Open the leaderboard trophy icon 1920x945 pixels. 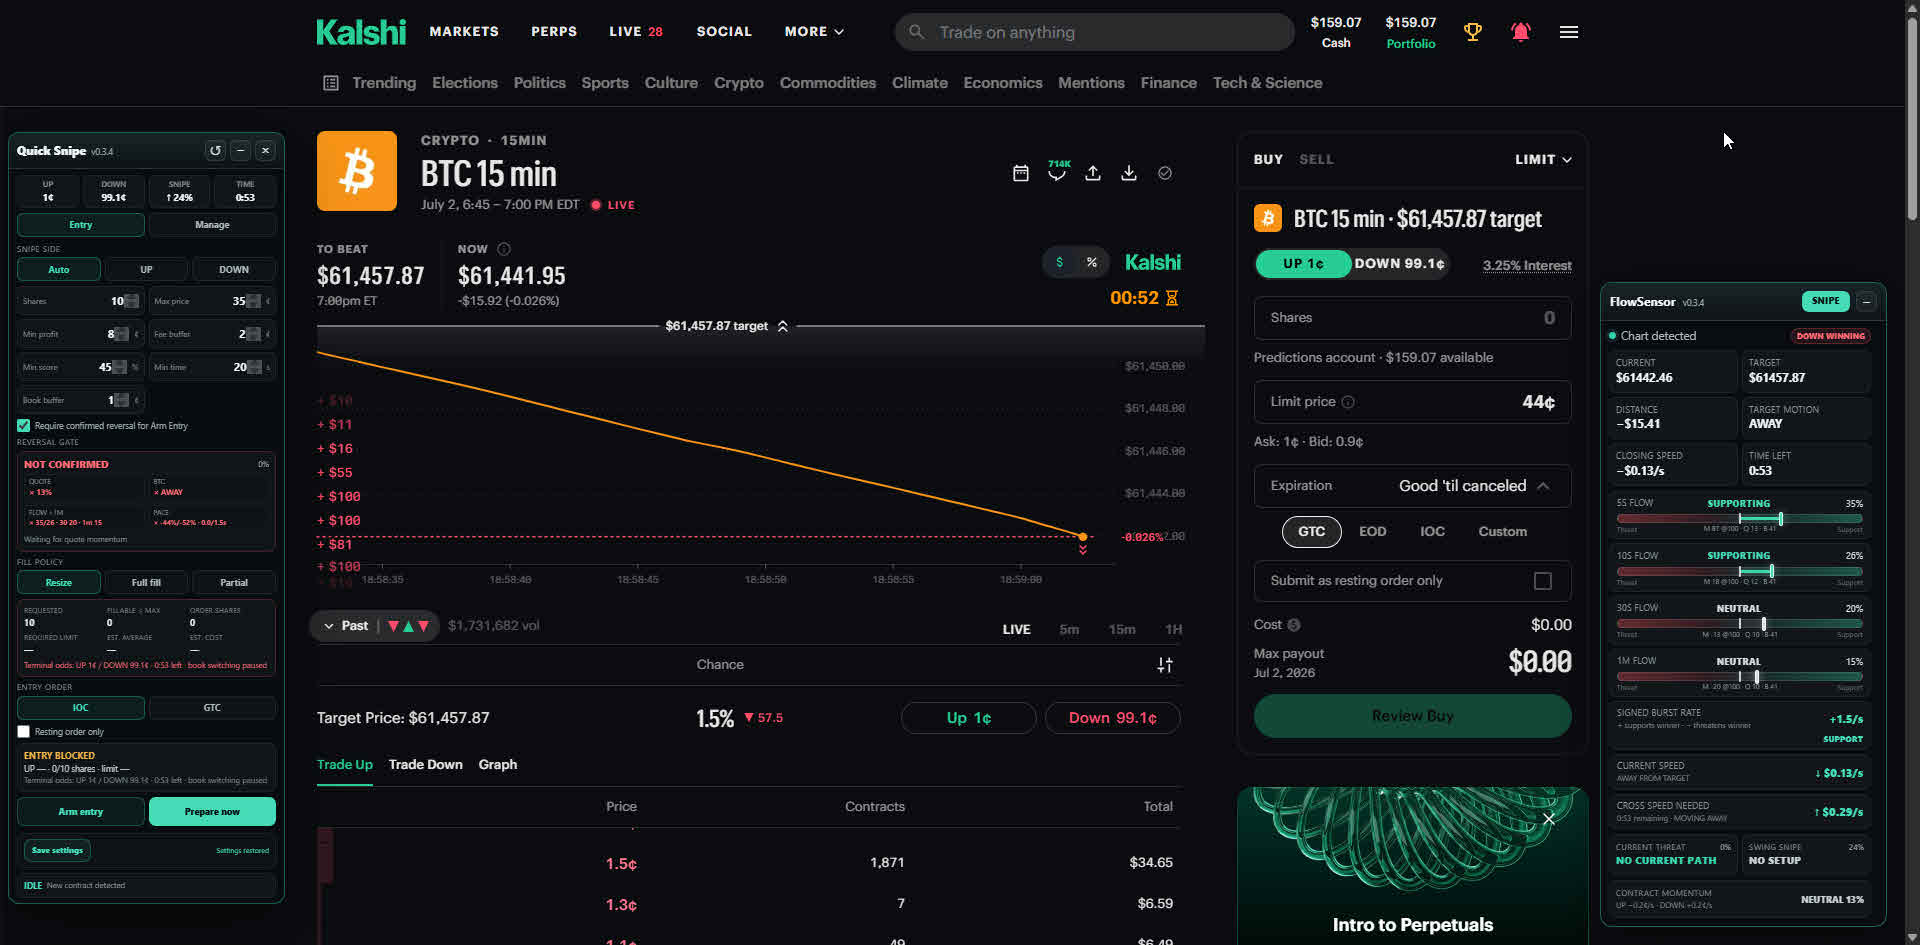(1472, 32)
